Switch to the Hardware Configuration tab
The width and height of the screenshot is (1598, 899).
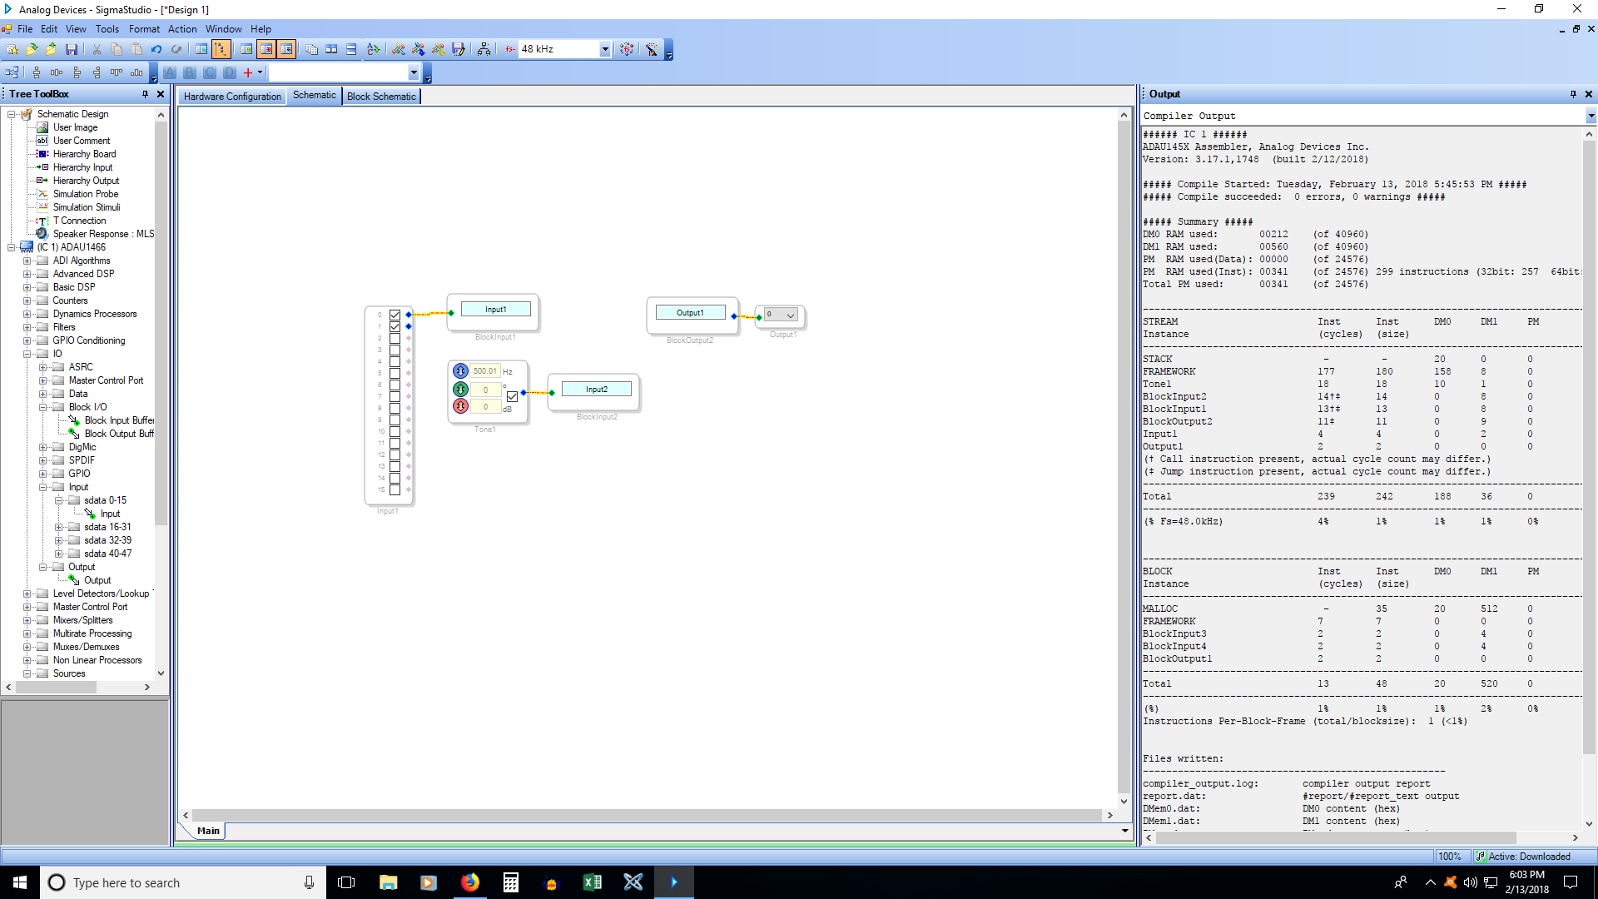(232, 96)
